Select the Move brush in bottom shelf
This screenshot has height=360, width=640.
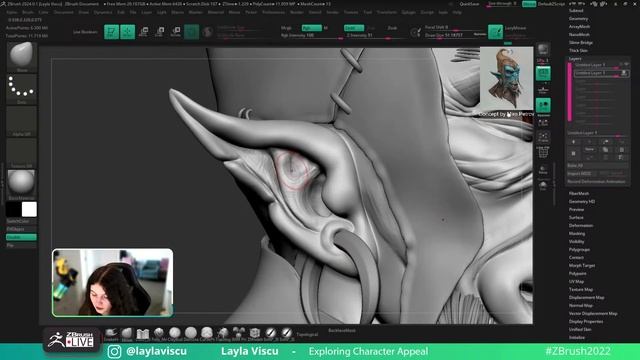click(x=127, y=334)
